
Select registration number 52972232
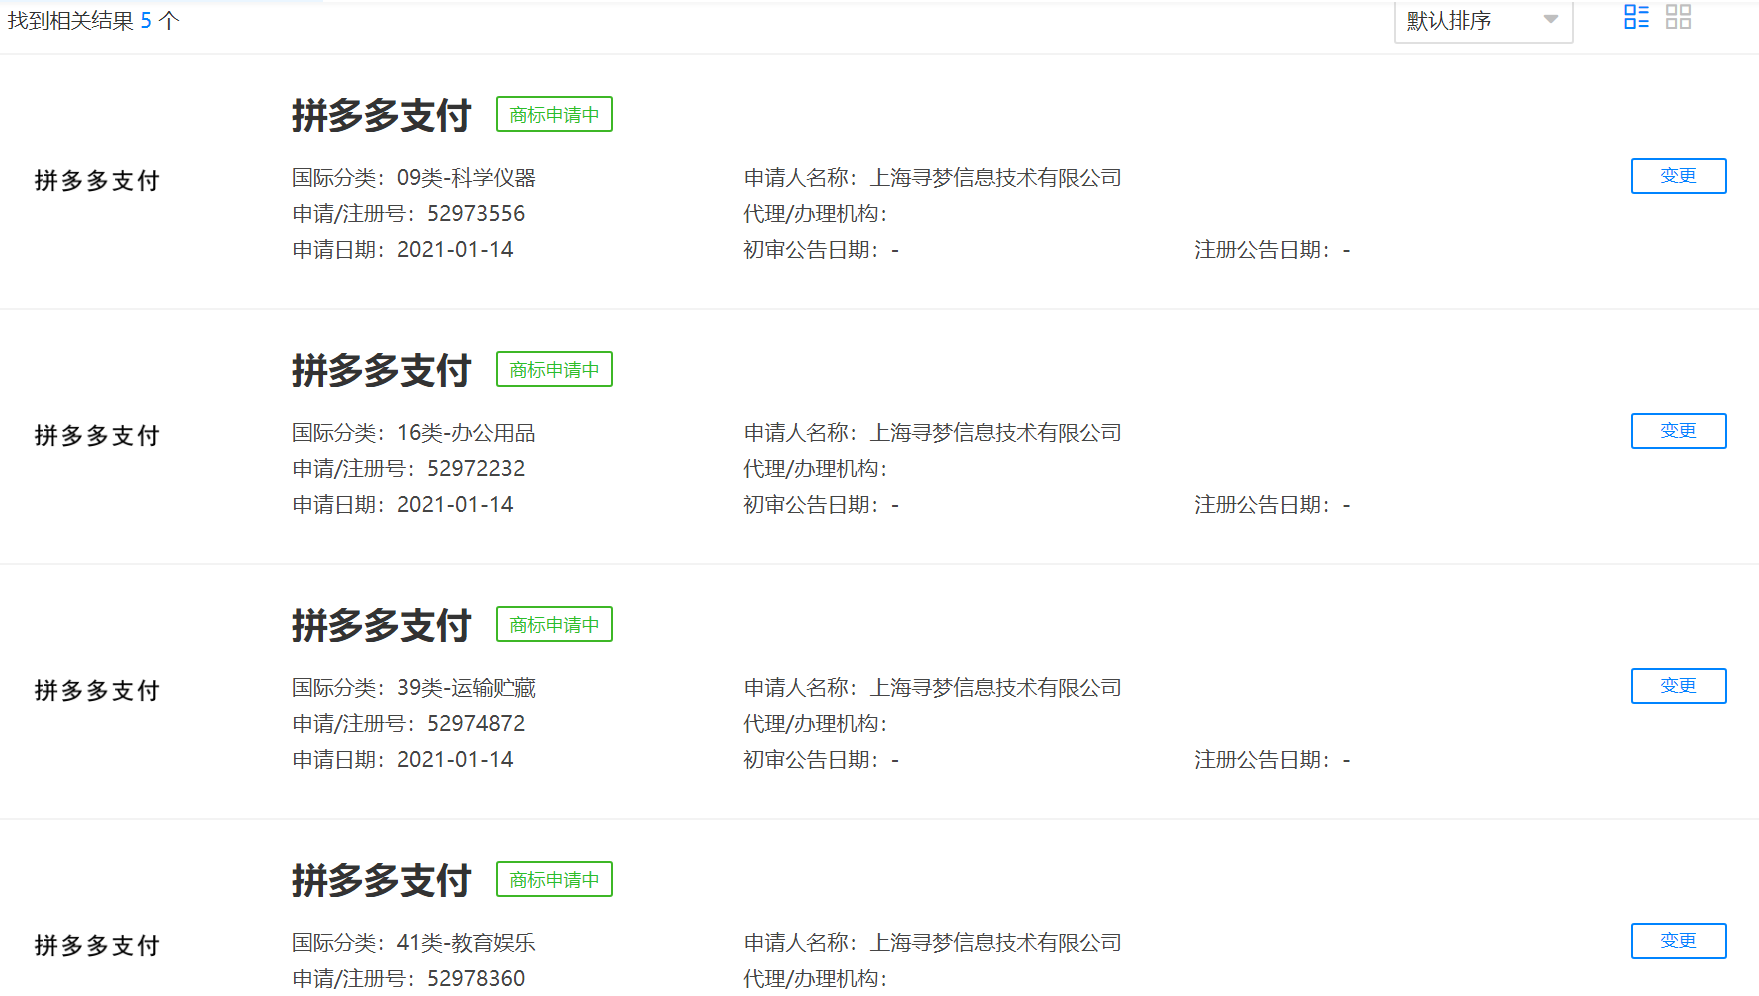click(476, 469)
